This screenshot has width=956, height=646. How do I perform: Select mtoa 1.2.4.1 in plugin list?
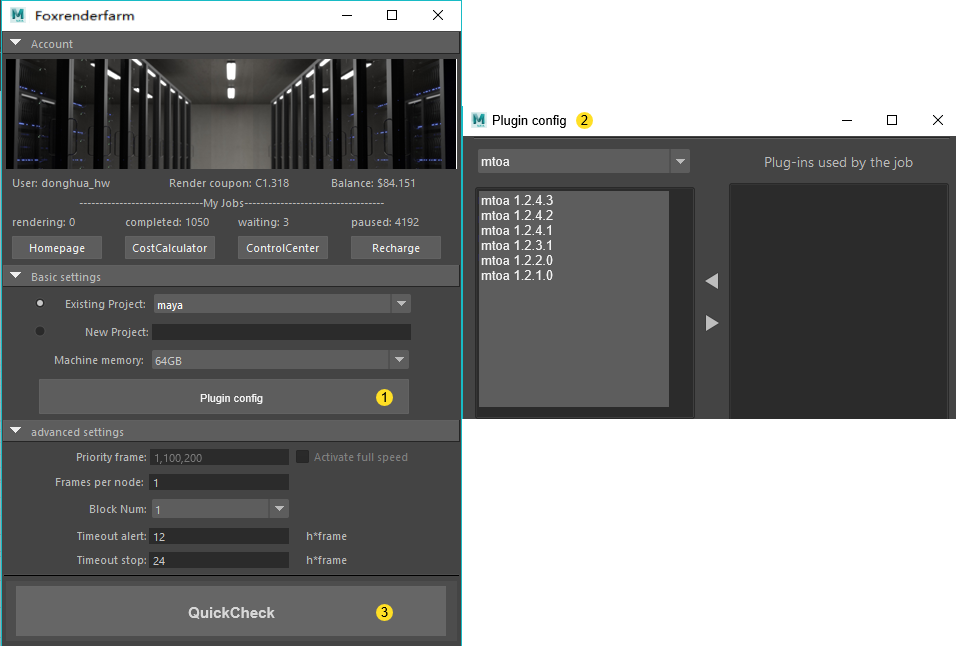click(x=516, y=230)
